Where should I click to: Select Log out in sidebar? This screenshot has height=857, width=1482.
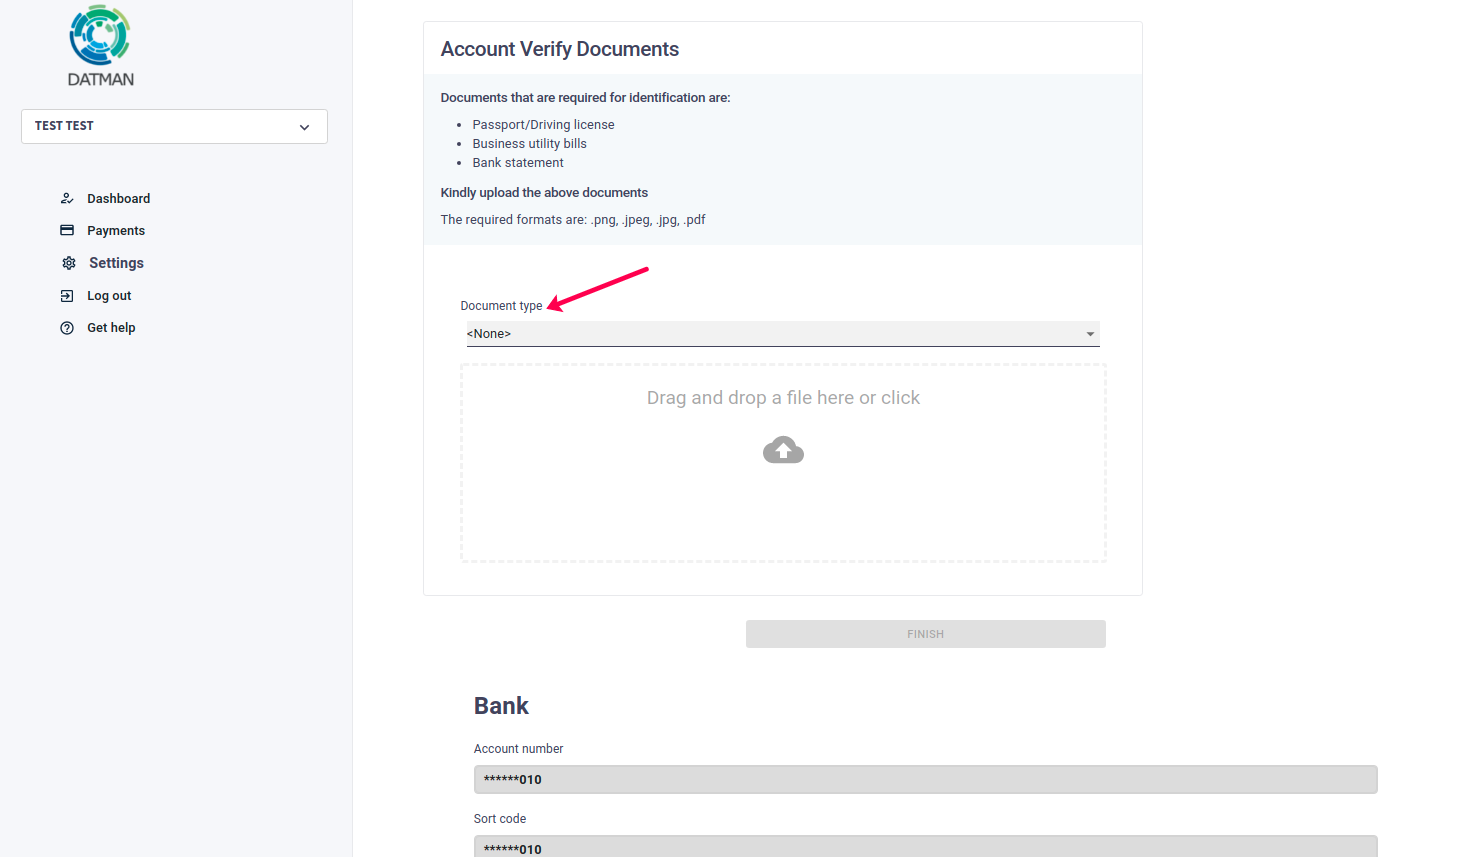[109, 296]
